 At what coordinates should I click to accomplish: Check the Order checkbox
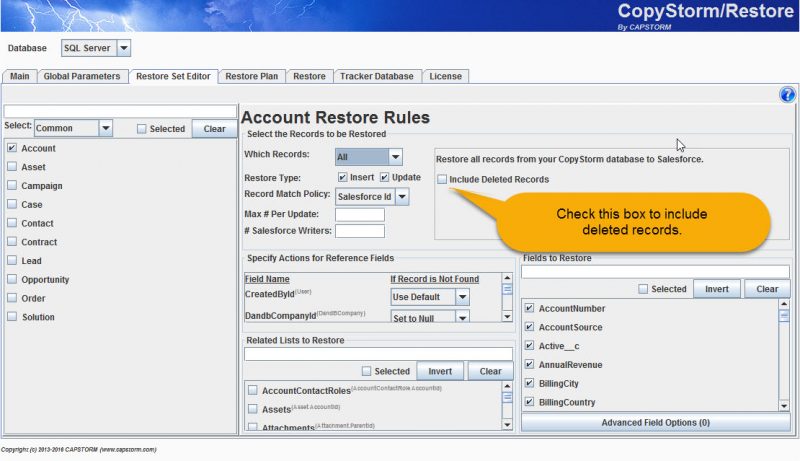[12, 298]
